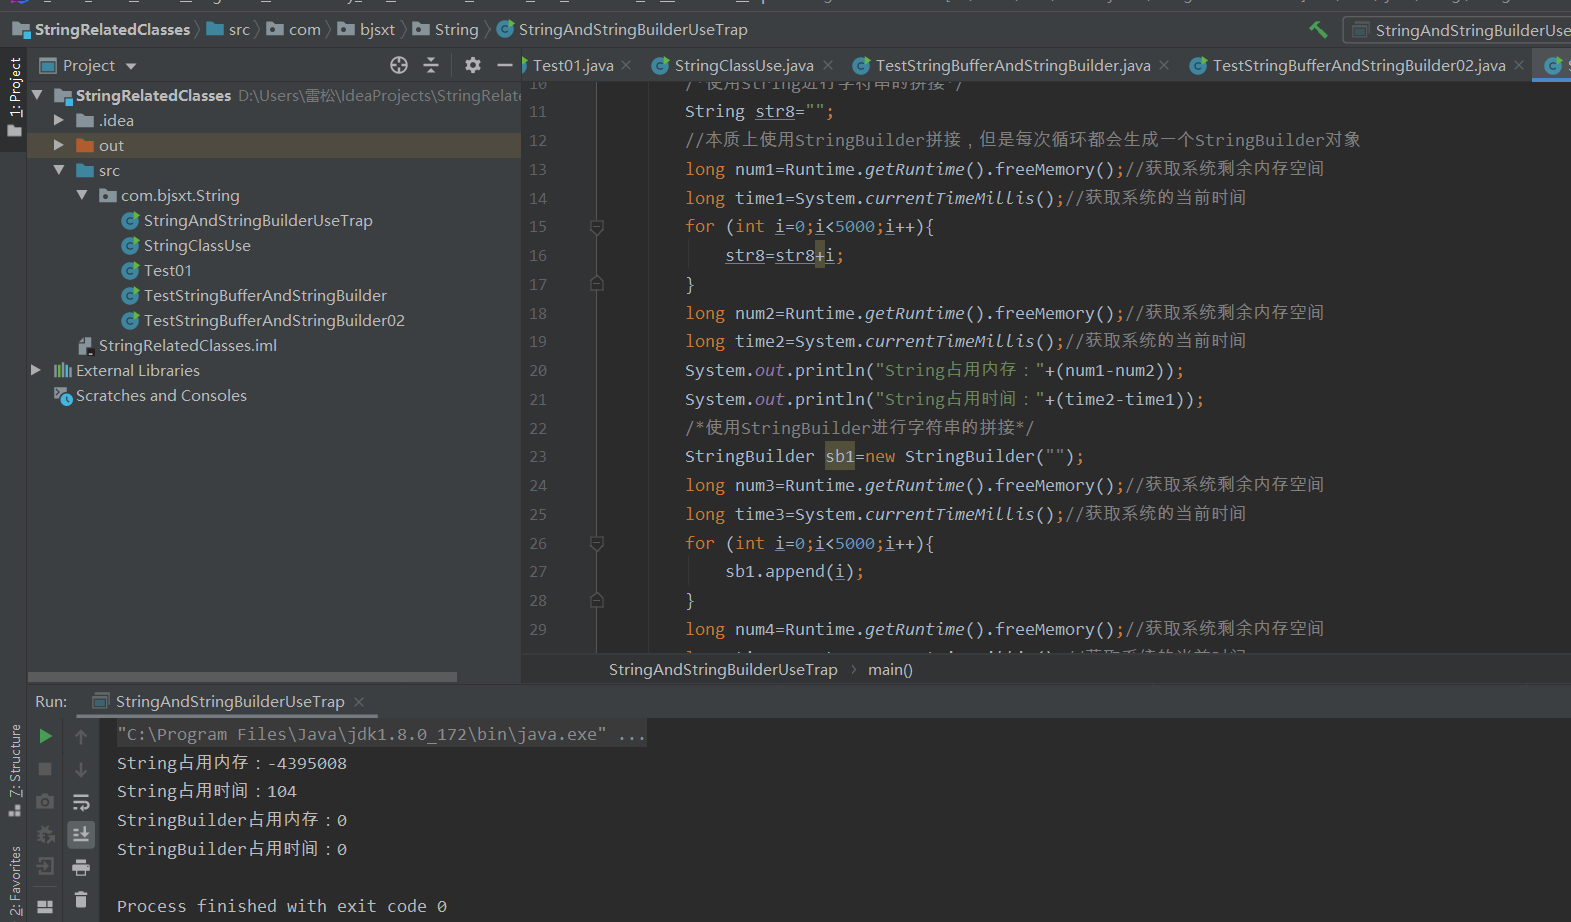The image size is (1571, 922).
Task: Click the Collapse All icon in Project panel
Action: [431, 65]
